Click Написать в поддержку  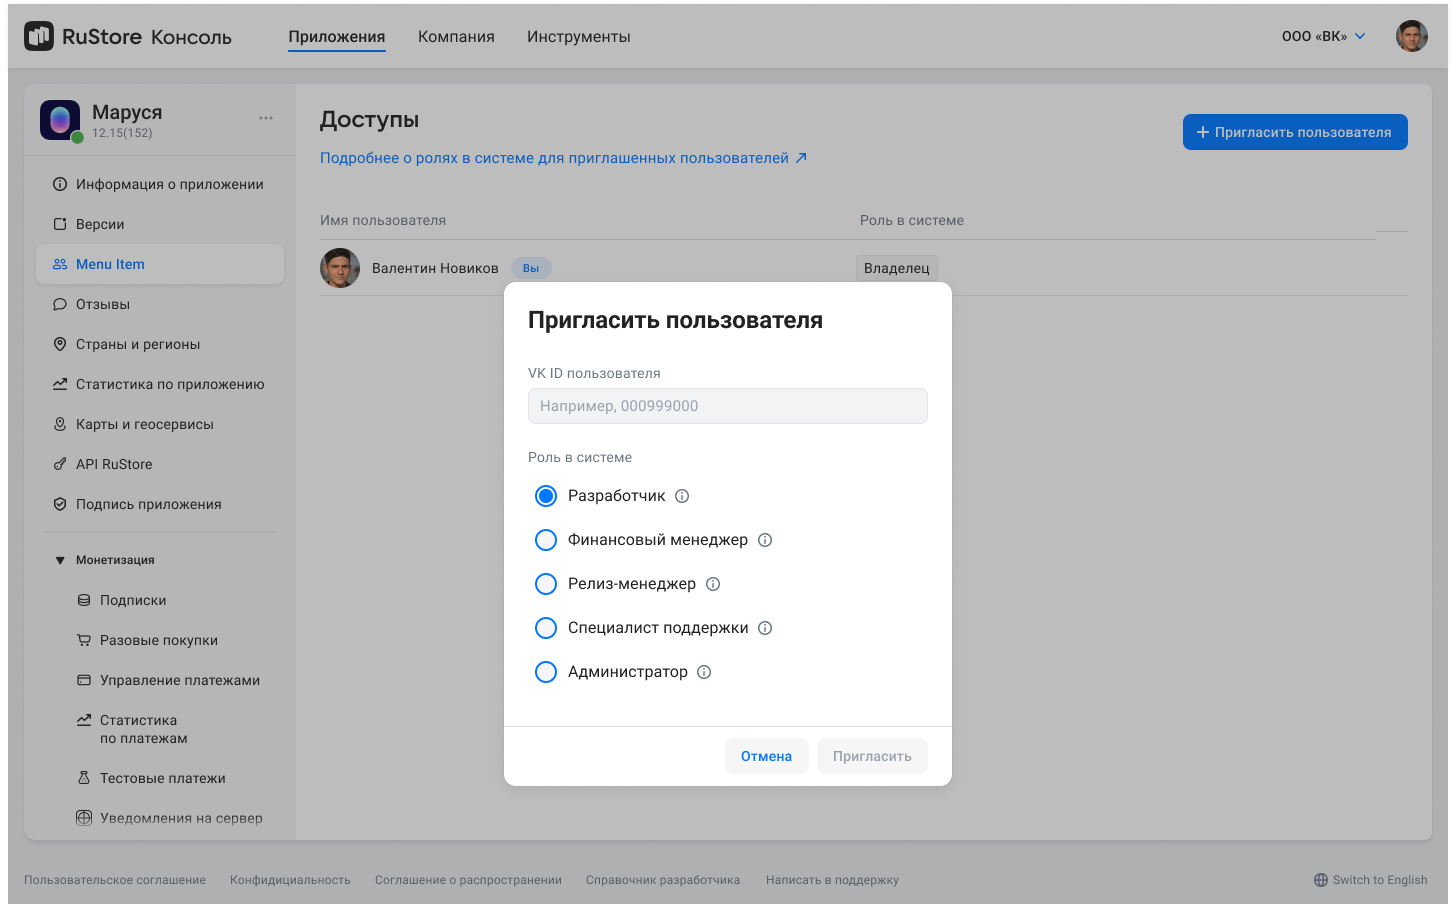(832, 880)
